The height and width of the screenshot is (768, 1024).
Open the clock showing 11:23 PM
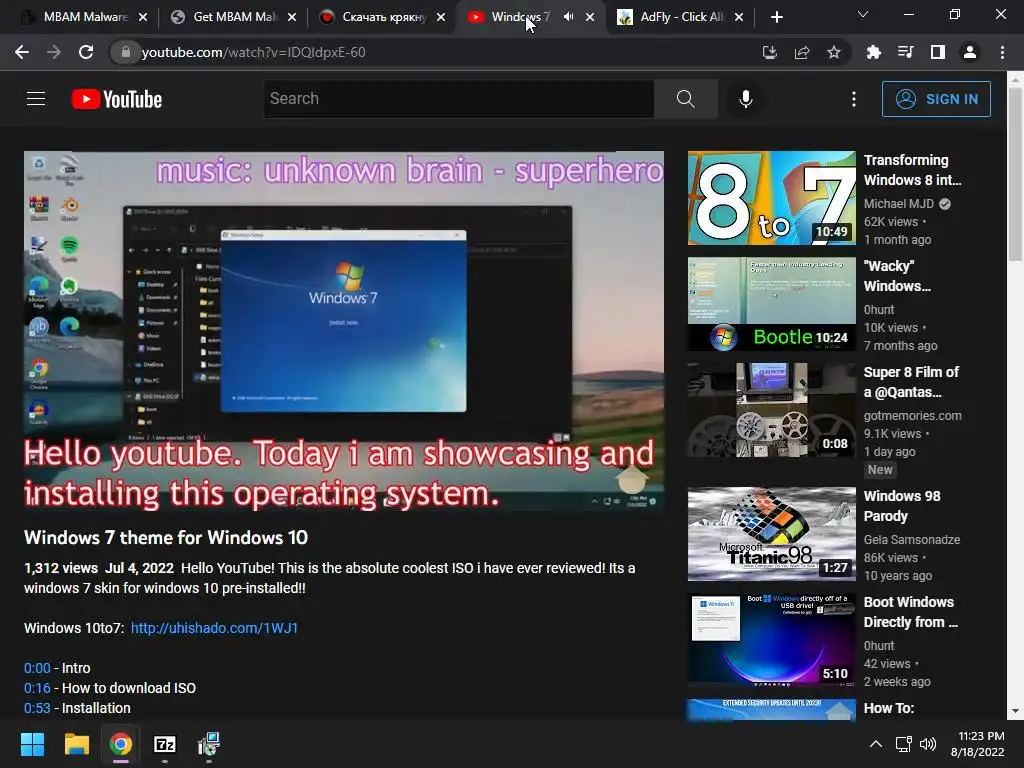pyautogui.click(x=978, y=744)
